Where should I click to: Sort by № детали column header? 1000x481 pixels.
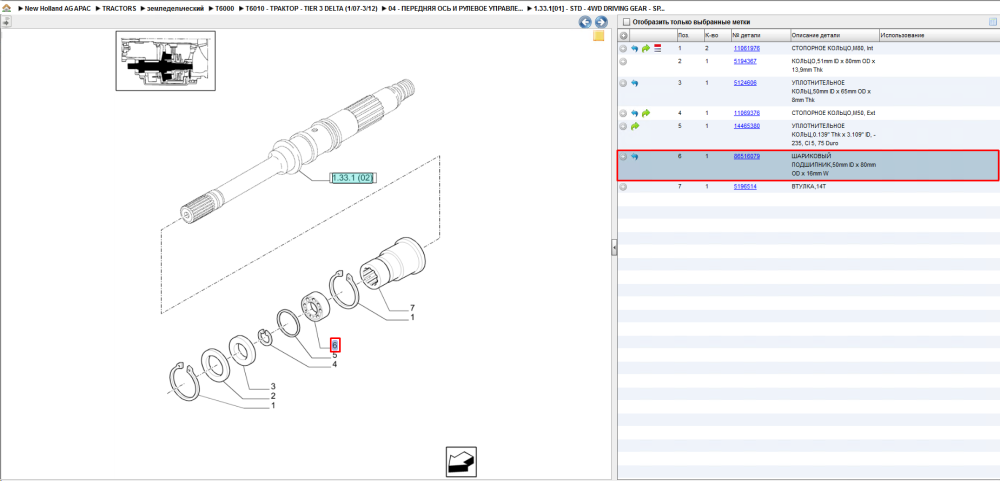pyautogui.click(x=760, y=35)
